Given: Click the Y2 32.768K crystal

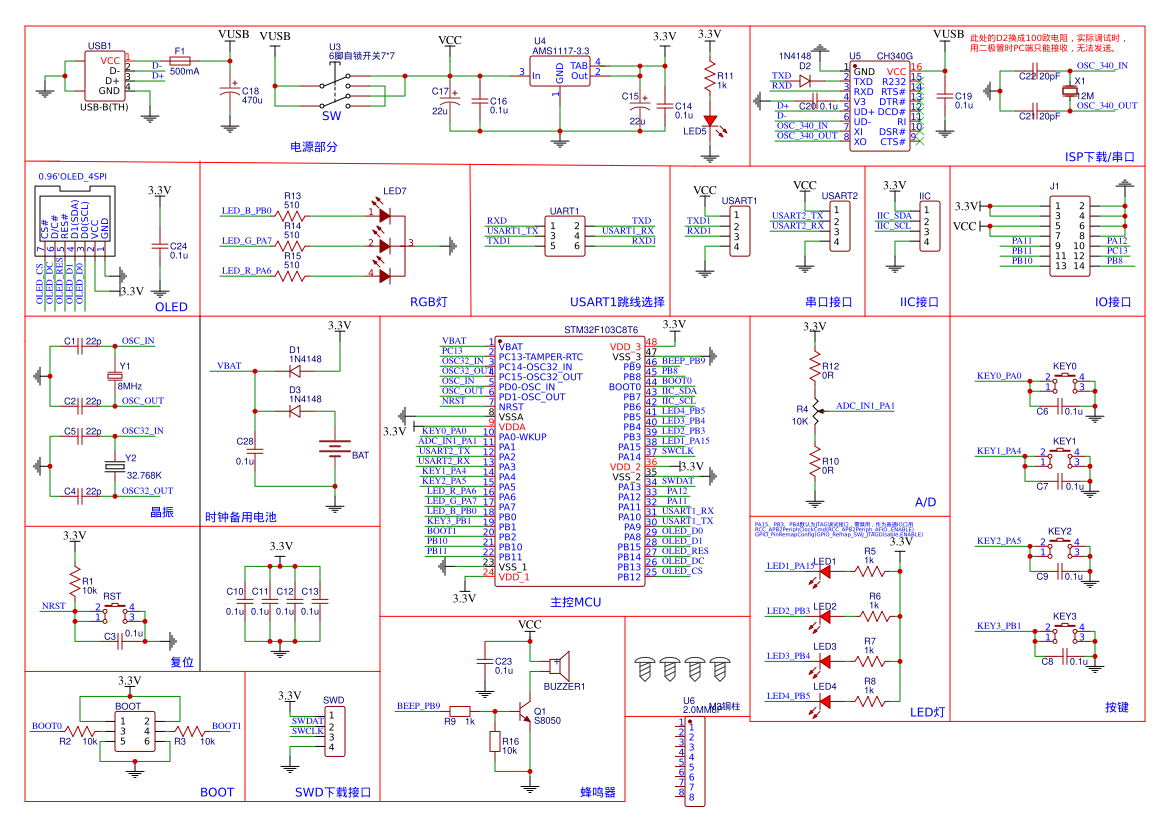Looking at the screenshot, I should click(x=114, y=467).
